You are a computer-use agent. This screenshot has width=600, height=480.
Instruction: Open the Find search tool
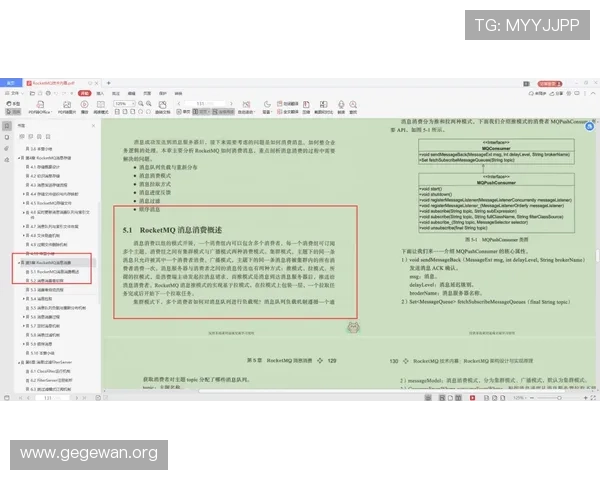[x=353, y=107]
